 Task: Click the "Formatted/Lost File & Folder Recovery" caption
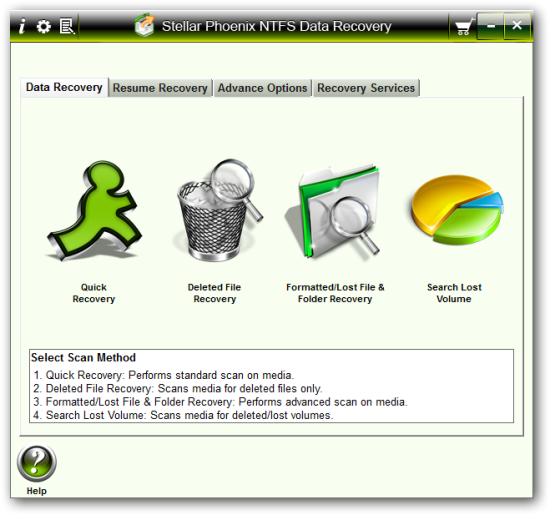335,293
